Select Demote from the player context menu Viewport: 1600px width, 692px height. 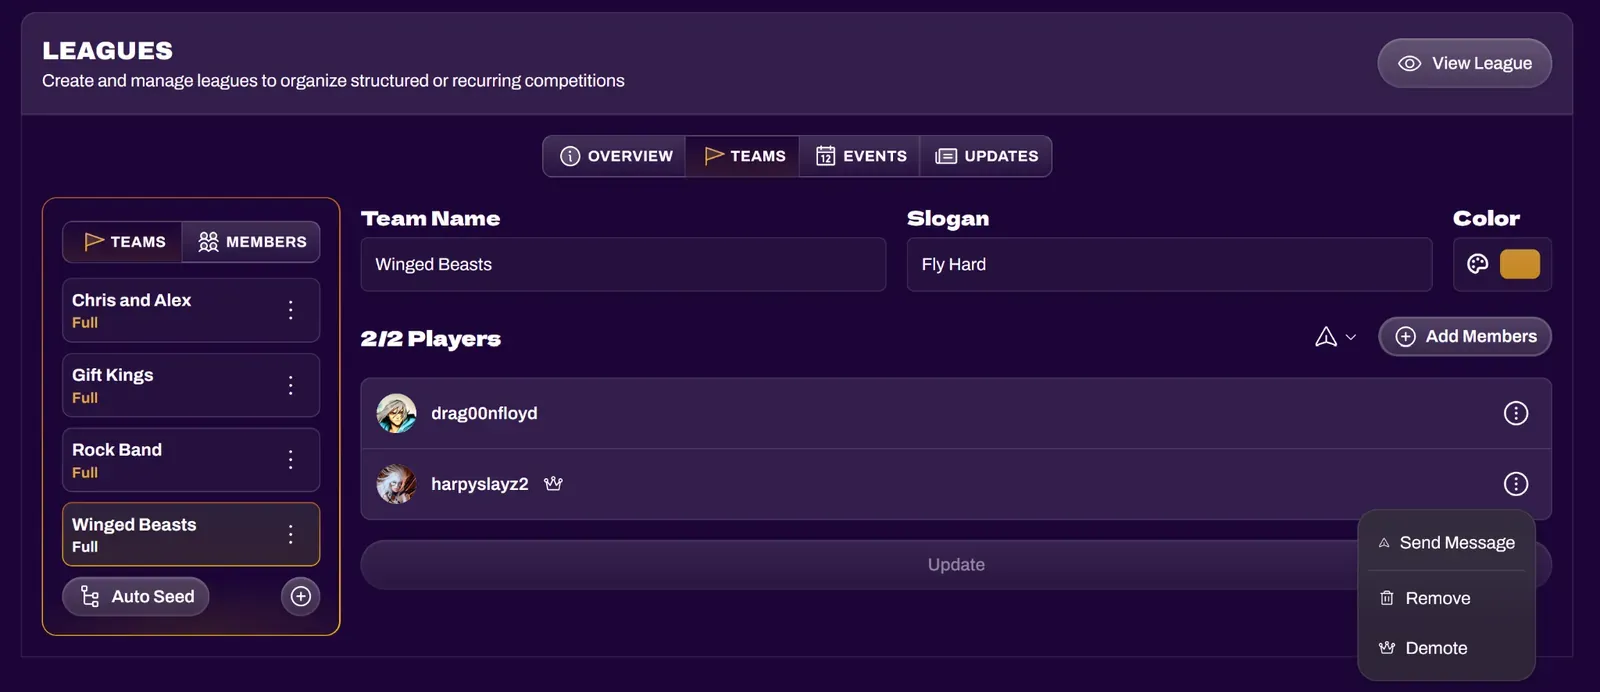coord(1434,647)
